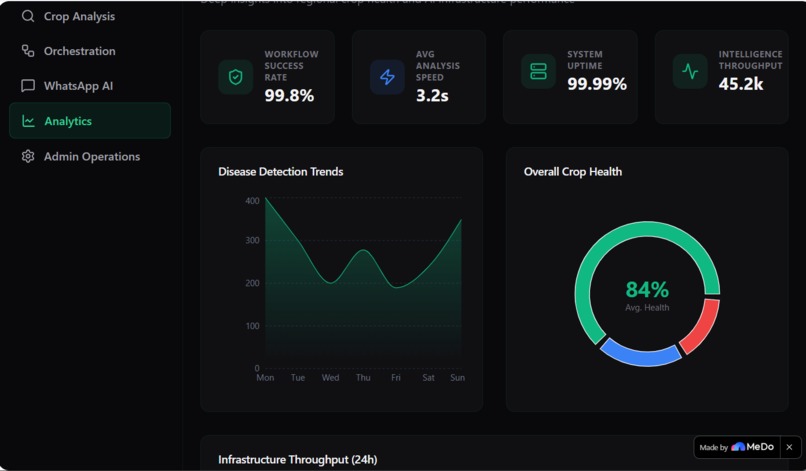This screenshot has width=806, height=471.
Task: Open Orchestration in the sidebar
Action: [90, 51]
